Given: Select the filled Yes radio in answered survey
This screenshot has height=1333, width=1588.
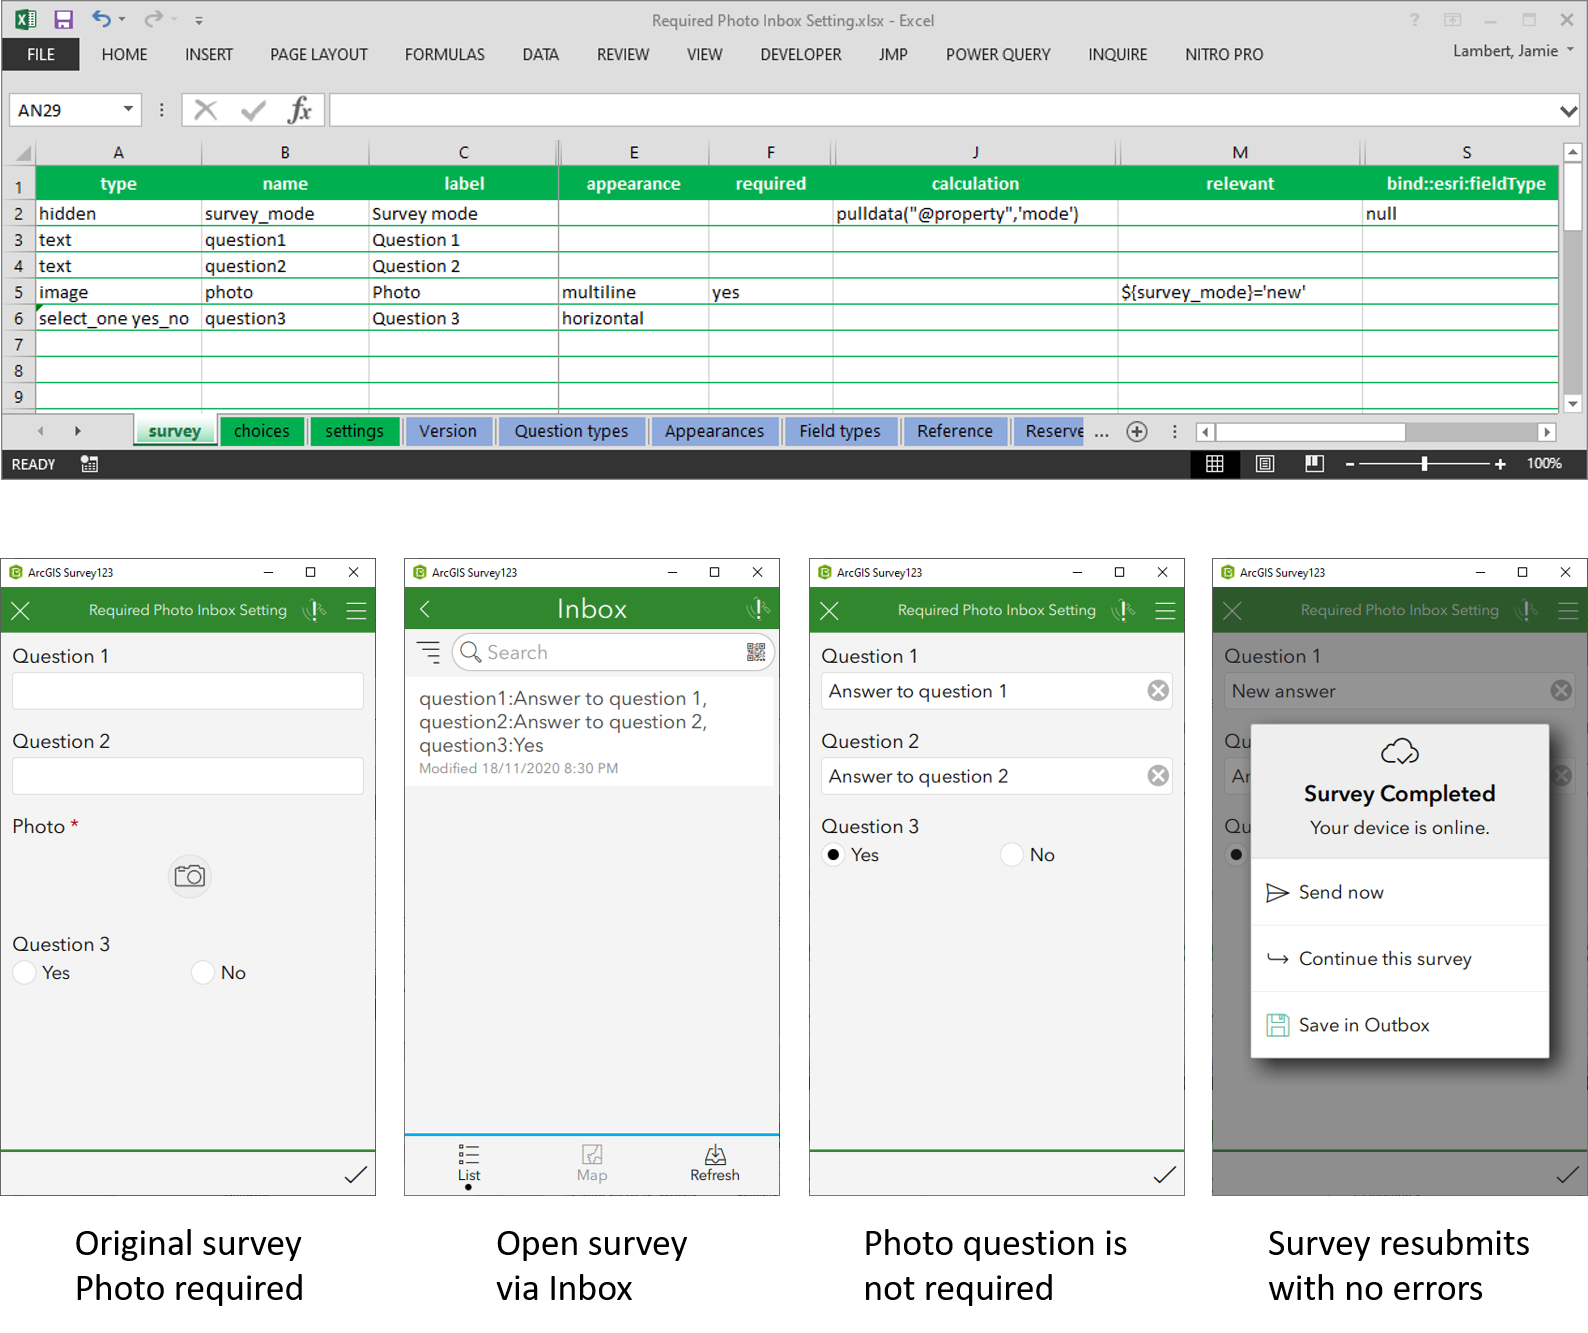Looking at the screenshot, I should pos(833,855).
